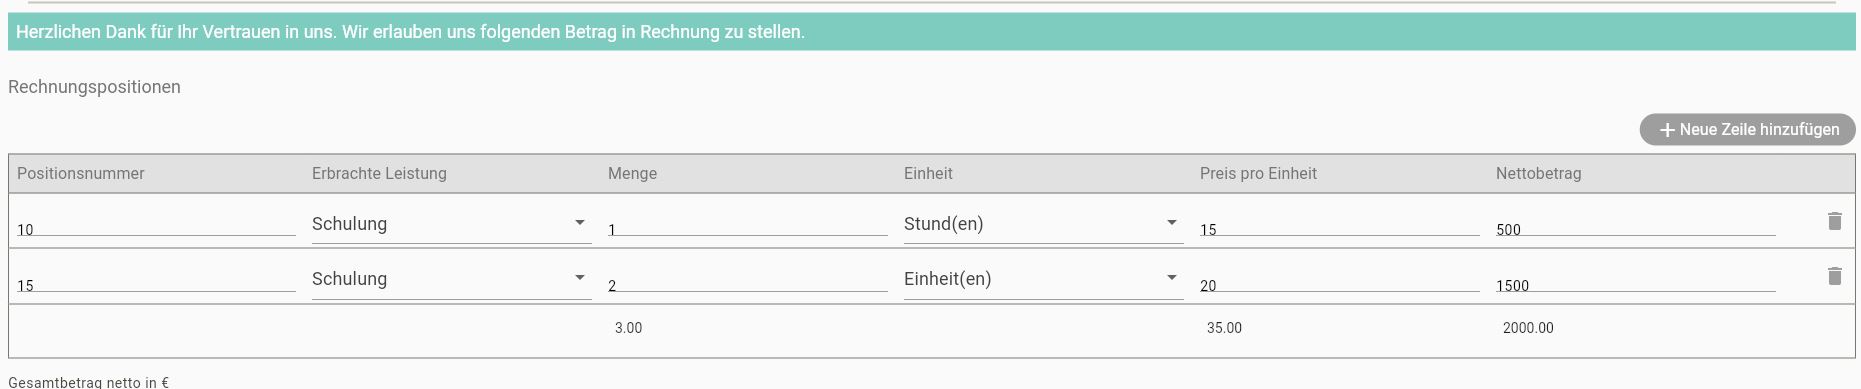Expand the Einheit(en) unit dropdown

click(x=1044, y=279)
